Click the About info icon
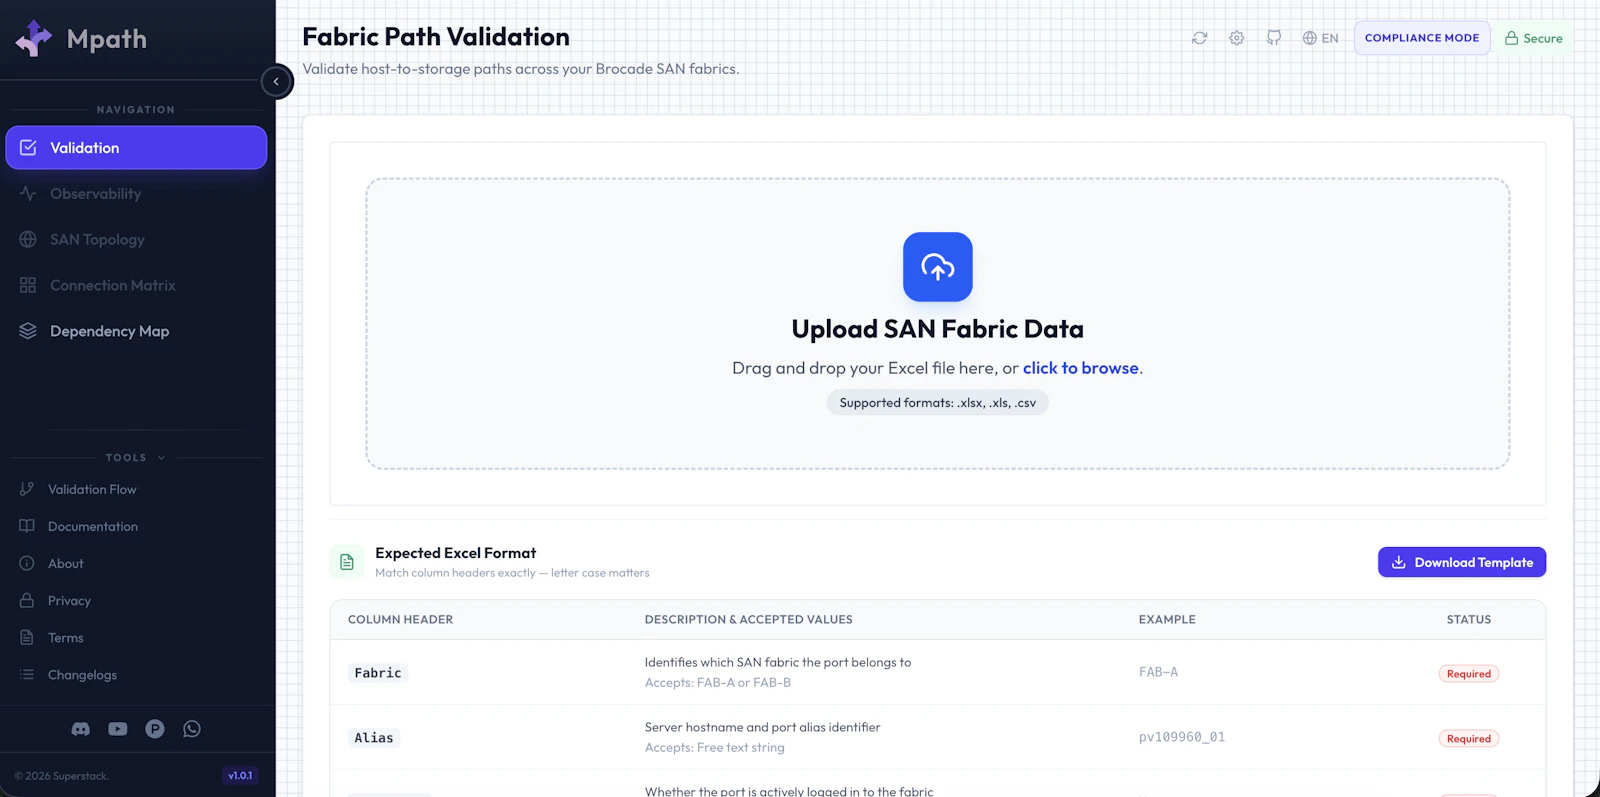The height and width of the screenshot is (797, 1600). click(x=27, y=563)
